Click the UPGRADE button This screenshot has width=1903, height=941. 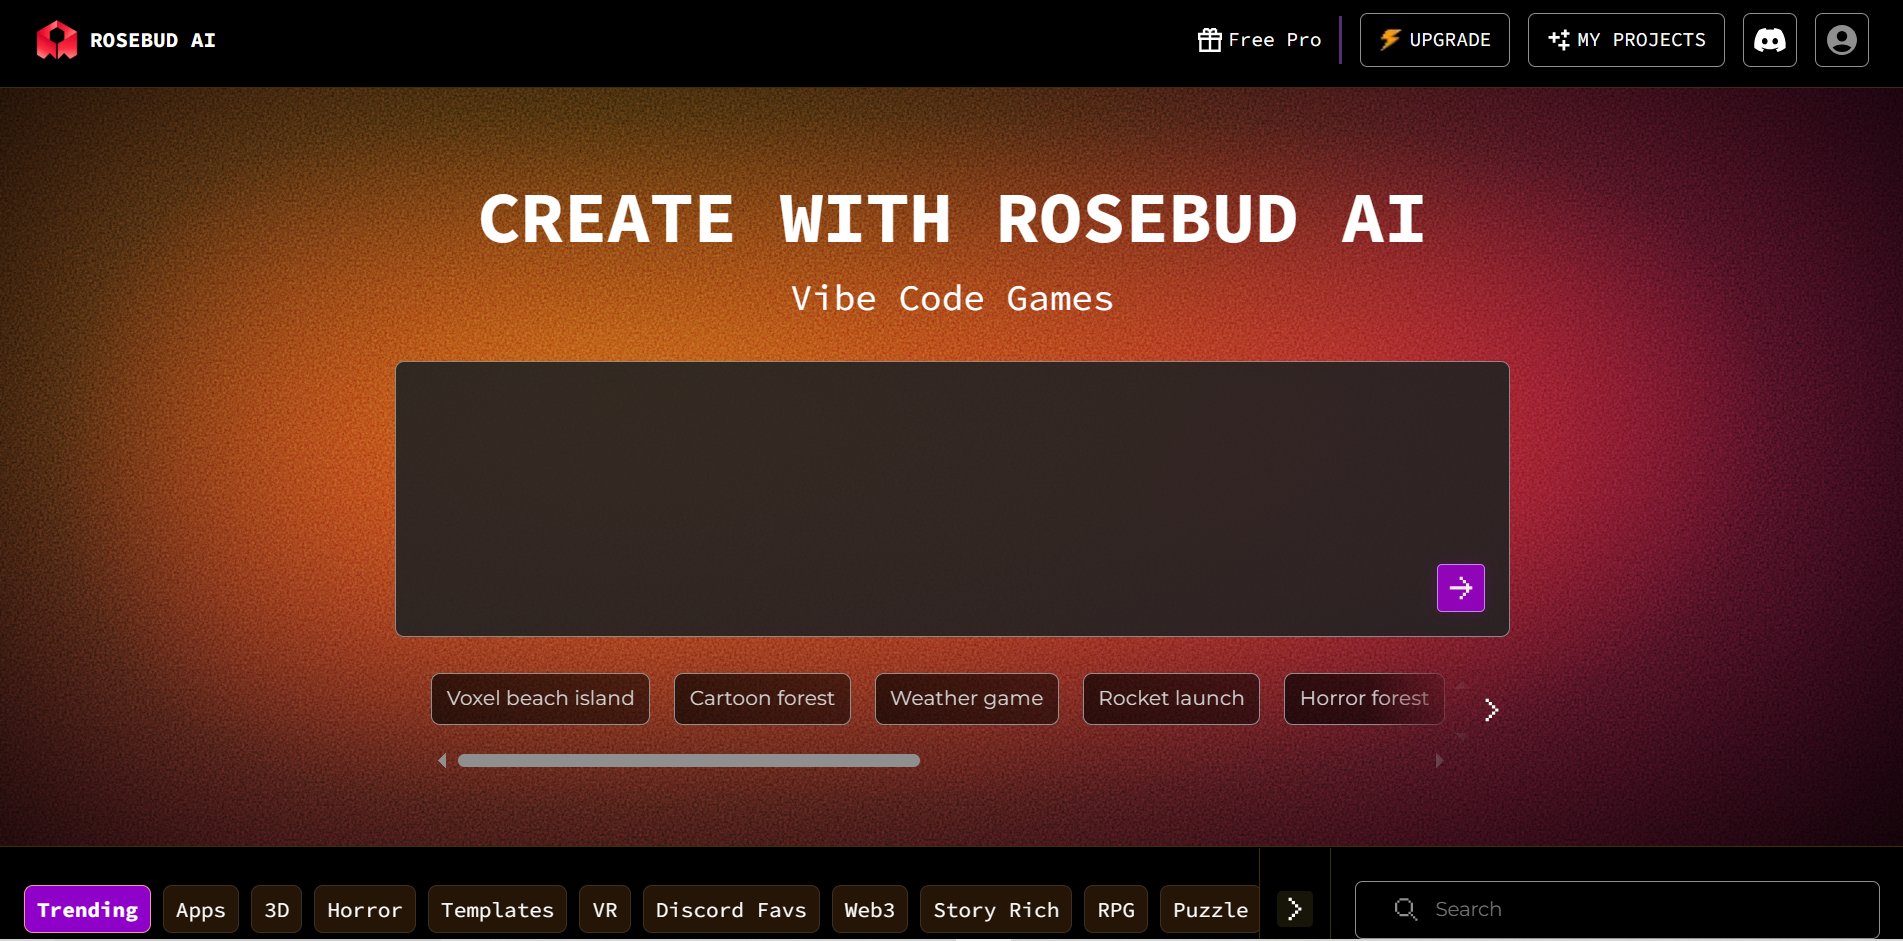1434,40
